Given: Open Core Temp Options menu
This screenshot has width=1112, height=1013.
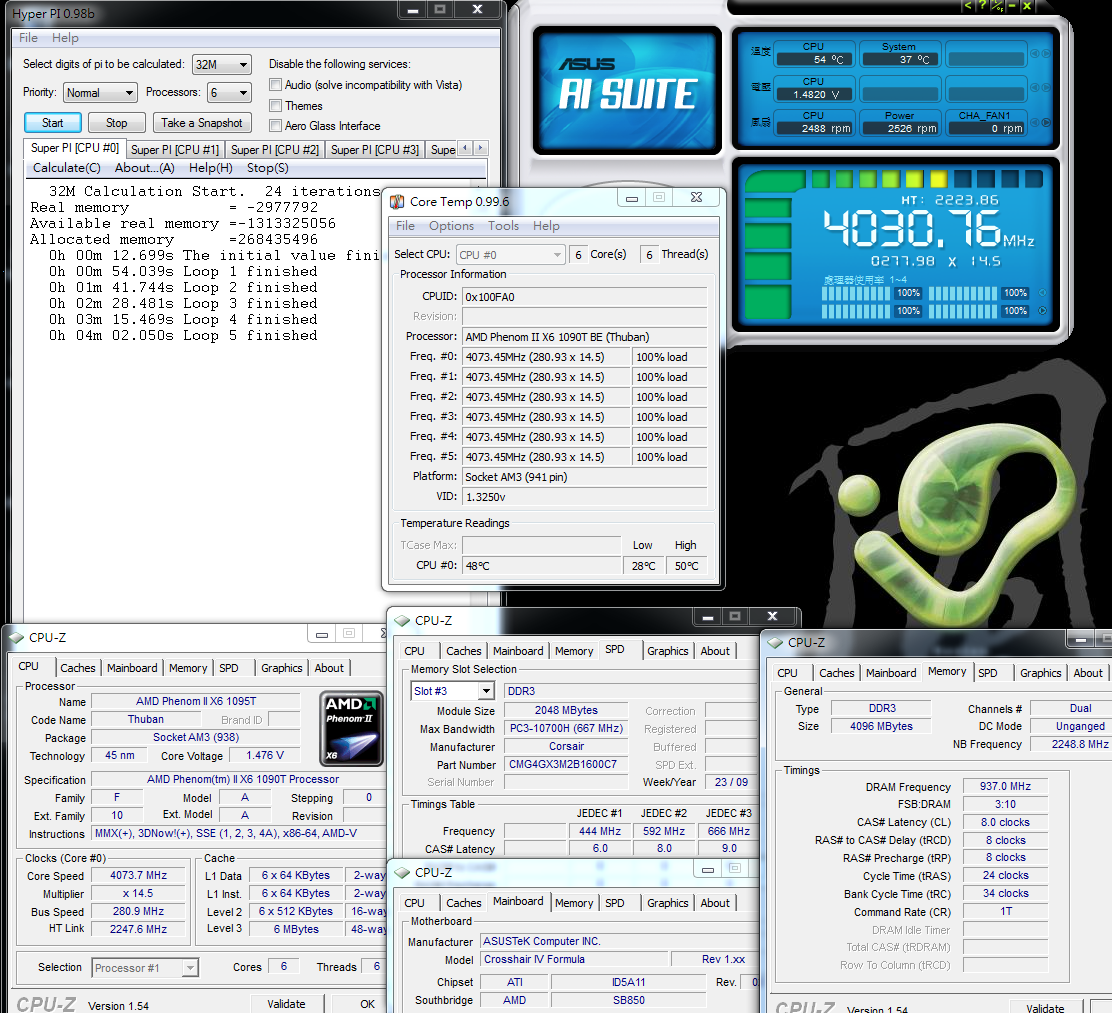Looking at the screenshot, I should [451, 226].
